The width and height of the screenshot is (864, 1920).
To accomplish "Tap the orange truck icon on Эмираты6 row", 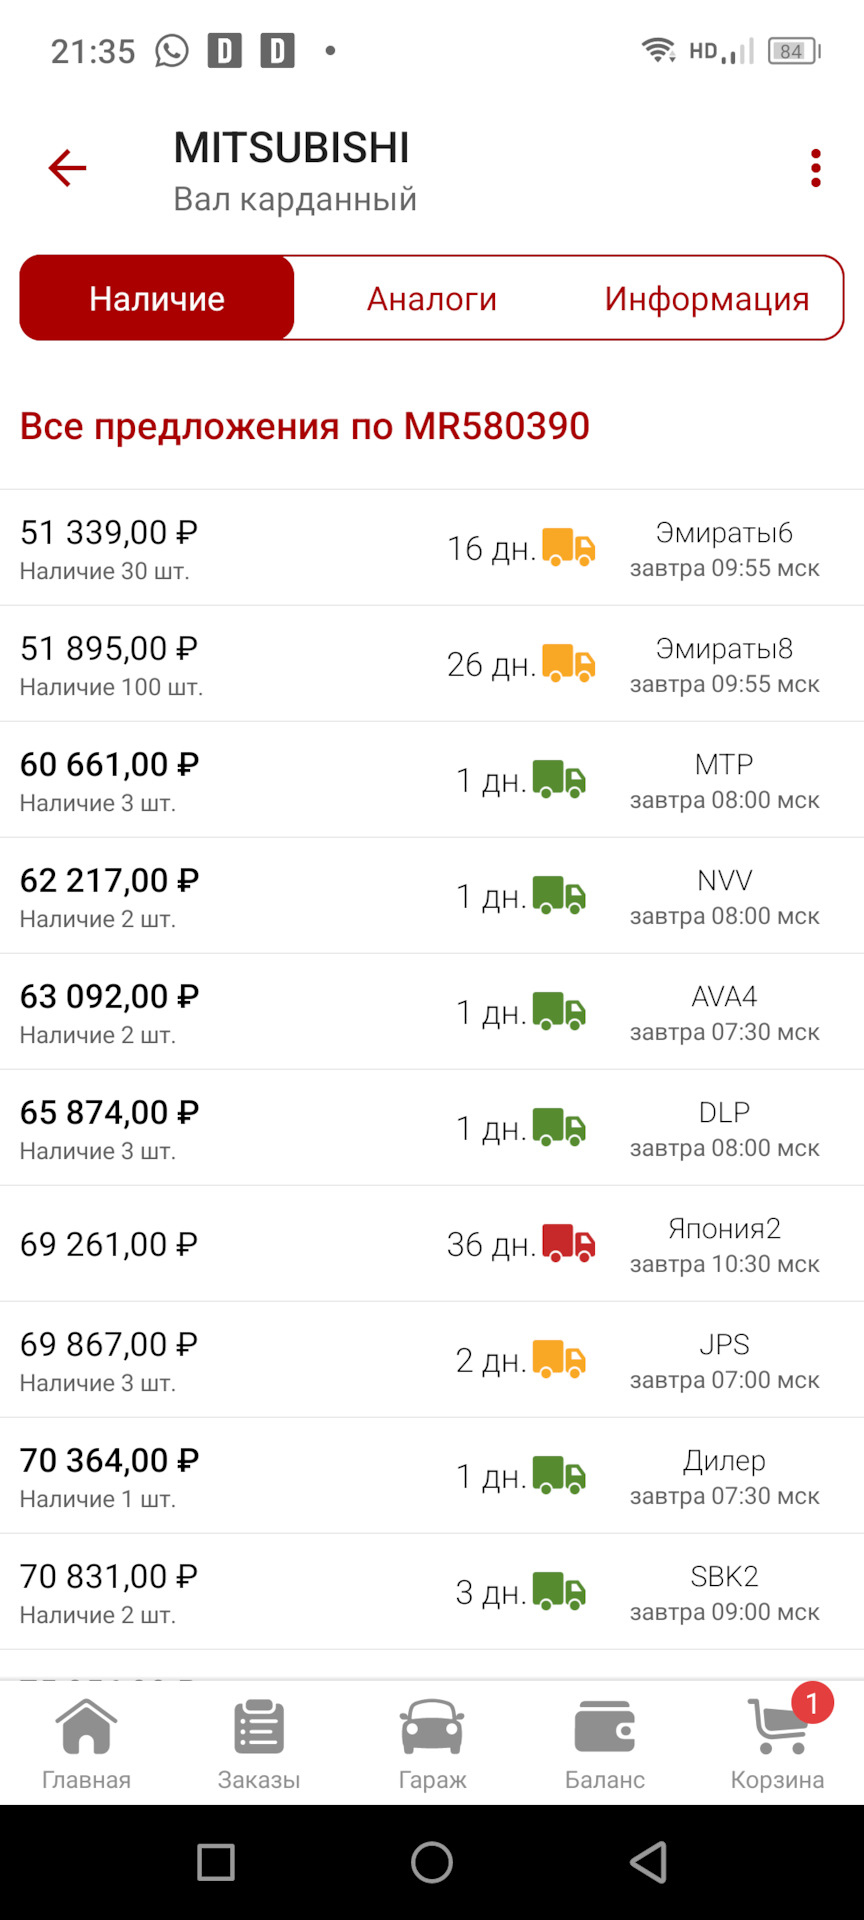I will (x=568, y=547).
